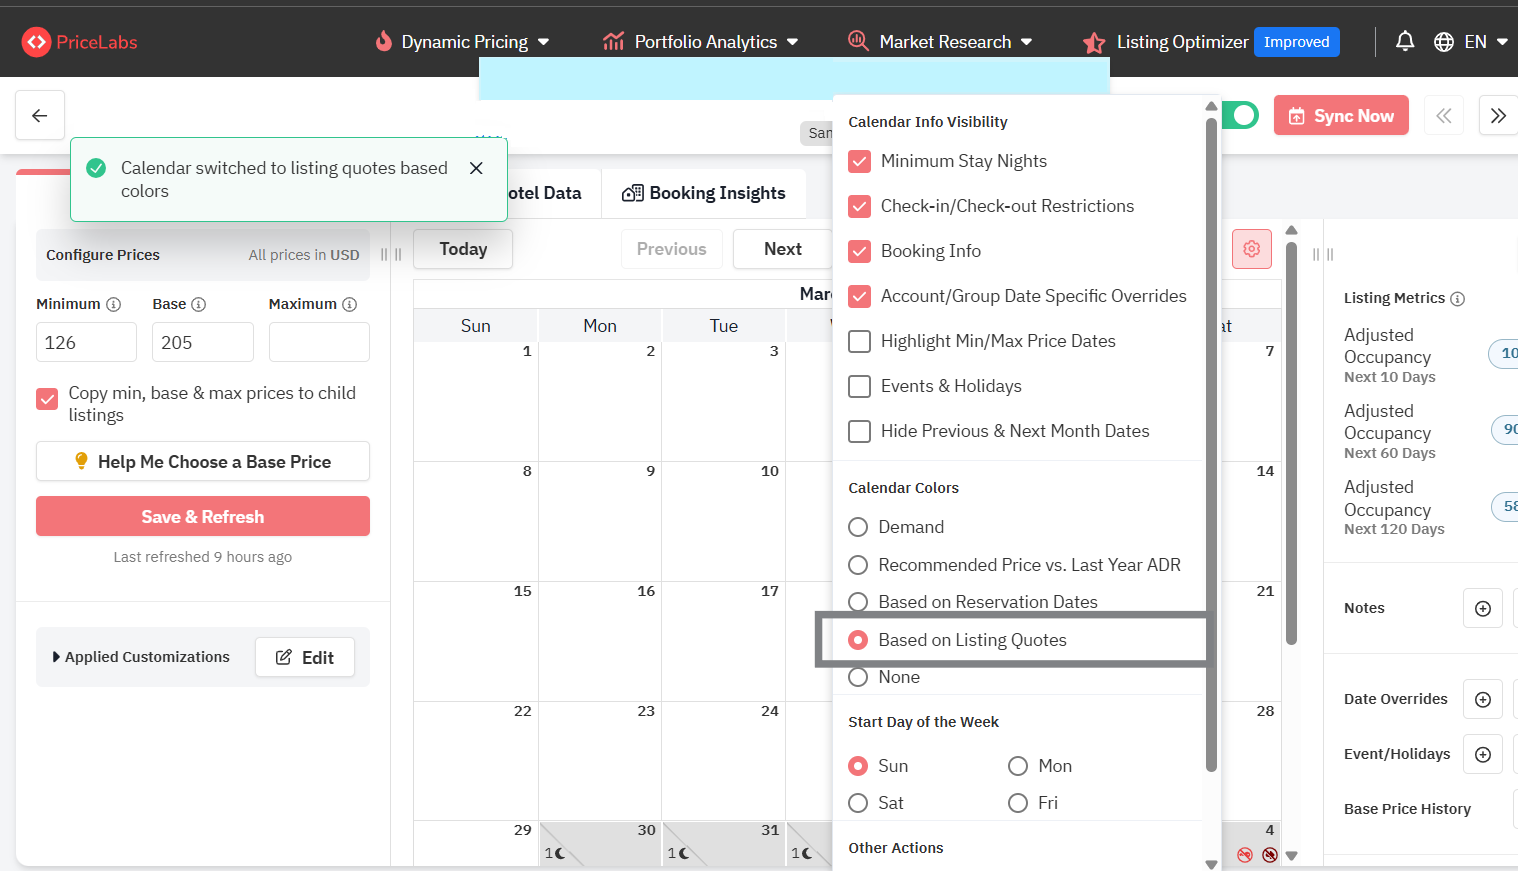Turn off the green sync toggle

click(x=1240, y=115)
